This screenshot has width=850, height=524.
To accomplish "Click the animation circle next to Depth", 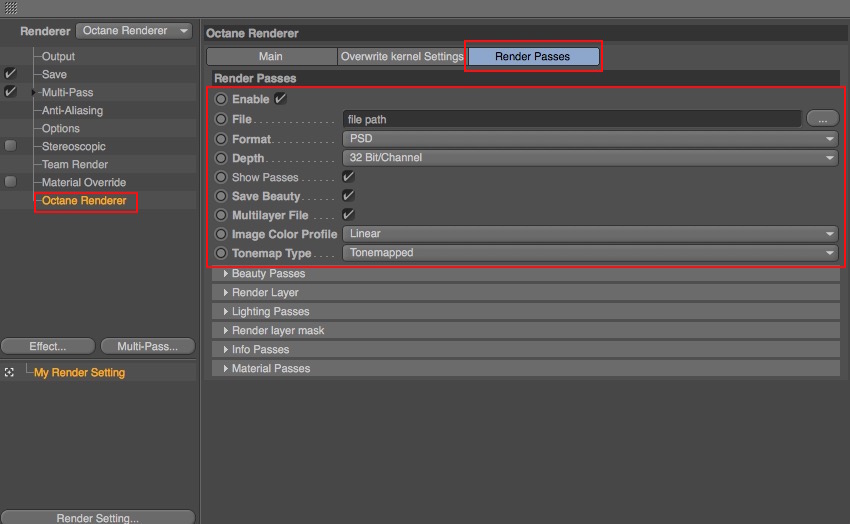I will pos(221,158).
